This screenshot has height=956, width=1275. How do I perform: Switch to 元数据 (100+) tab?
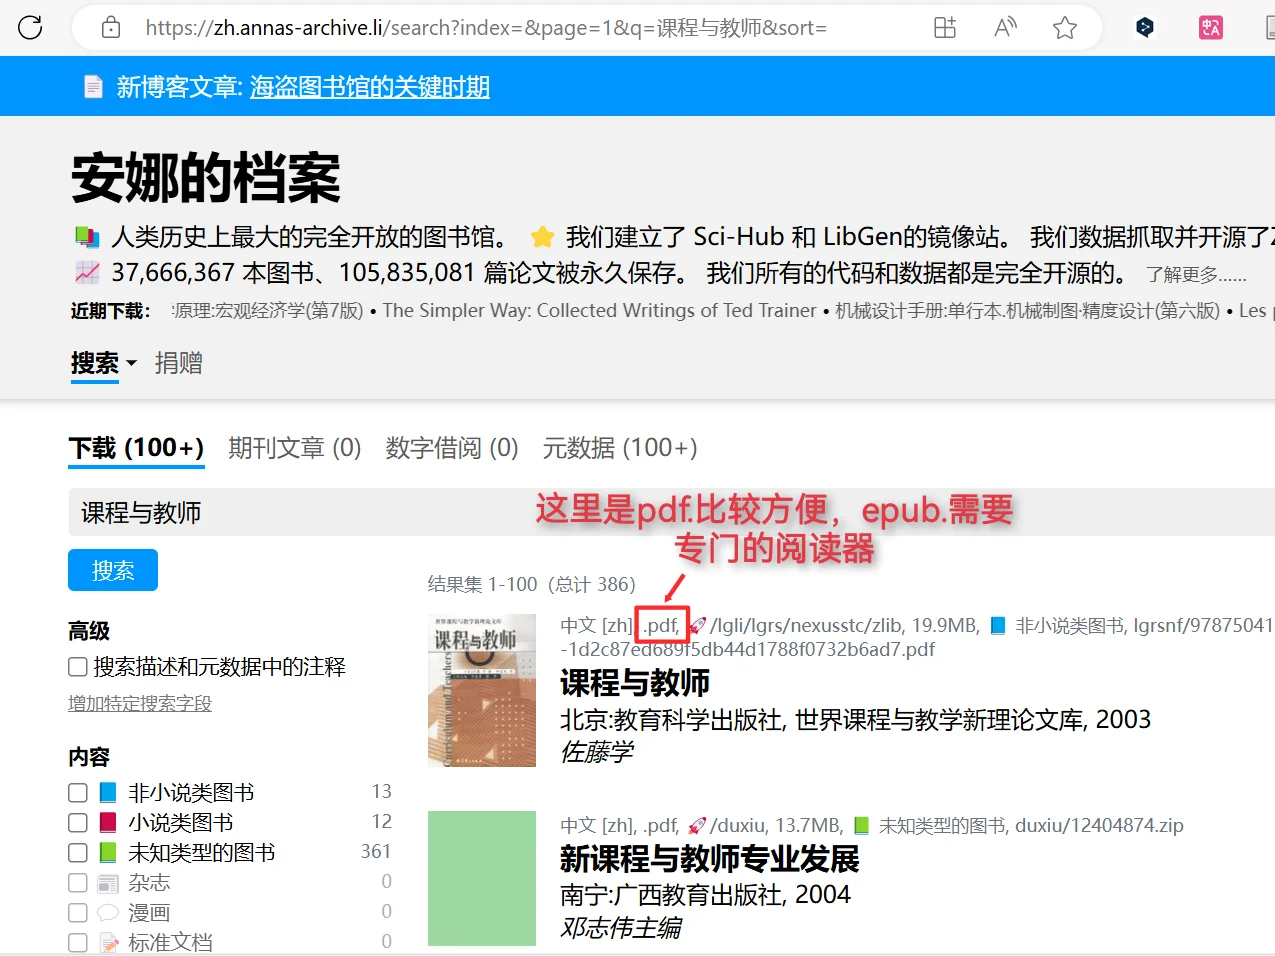[620, 448]
